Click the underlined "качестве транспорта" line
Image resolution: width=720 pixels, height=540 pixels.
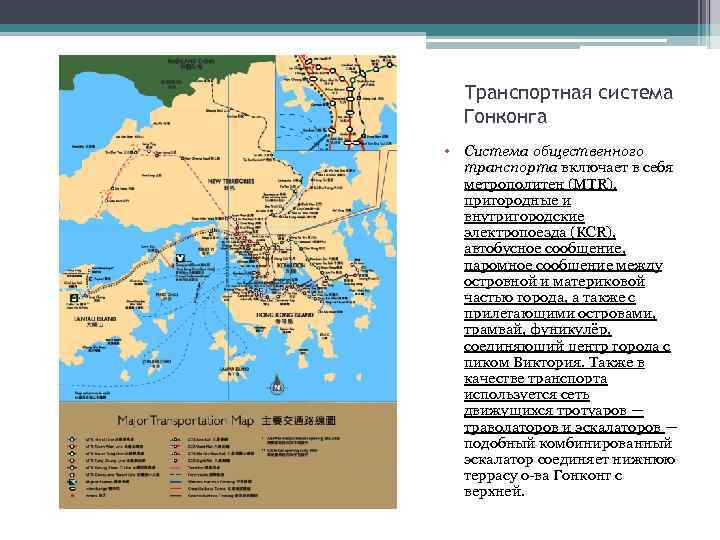point(535,378)
